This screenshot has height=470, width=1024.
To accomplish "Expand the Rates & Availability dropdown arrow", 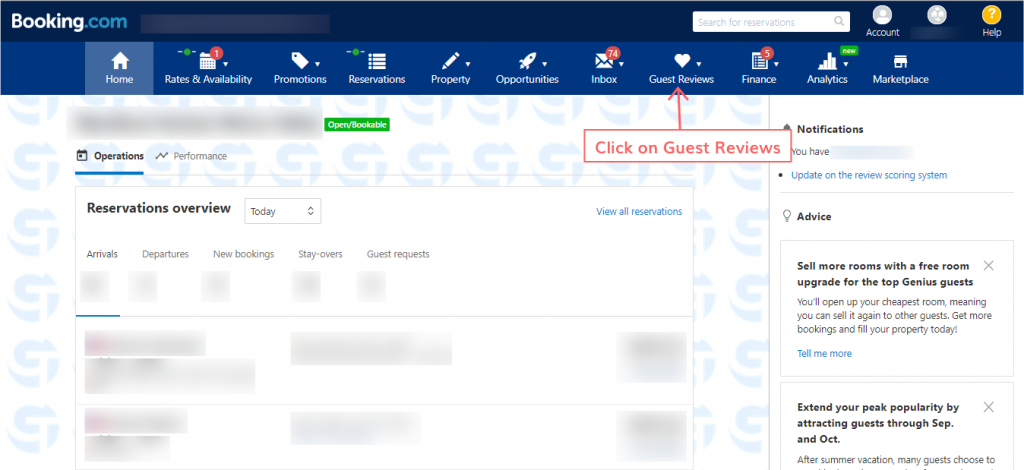I will [226, 64].
